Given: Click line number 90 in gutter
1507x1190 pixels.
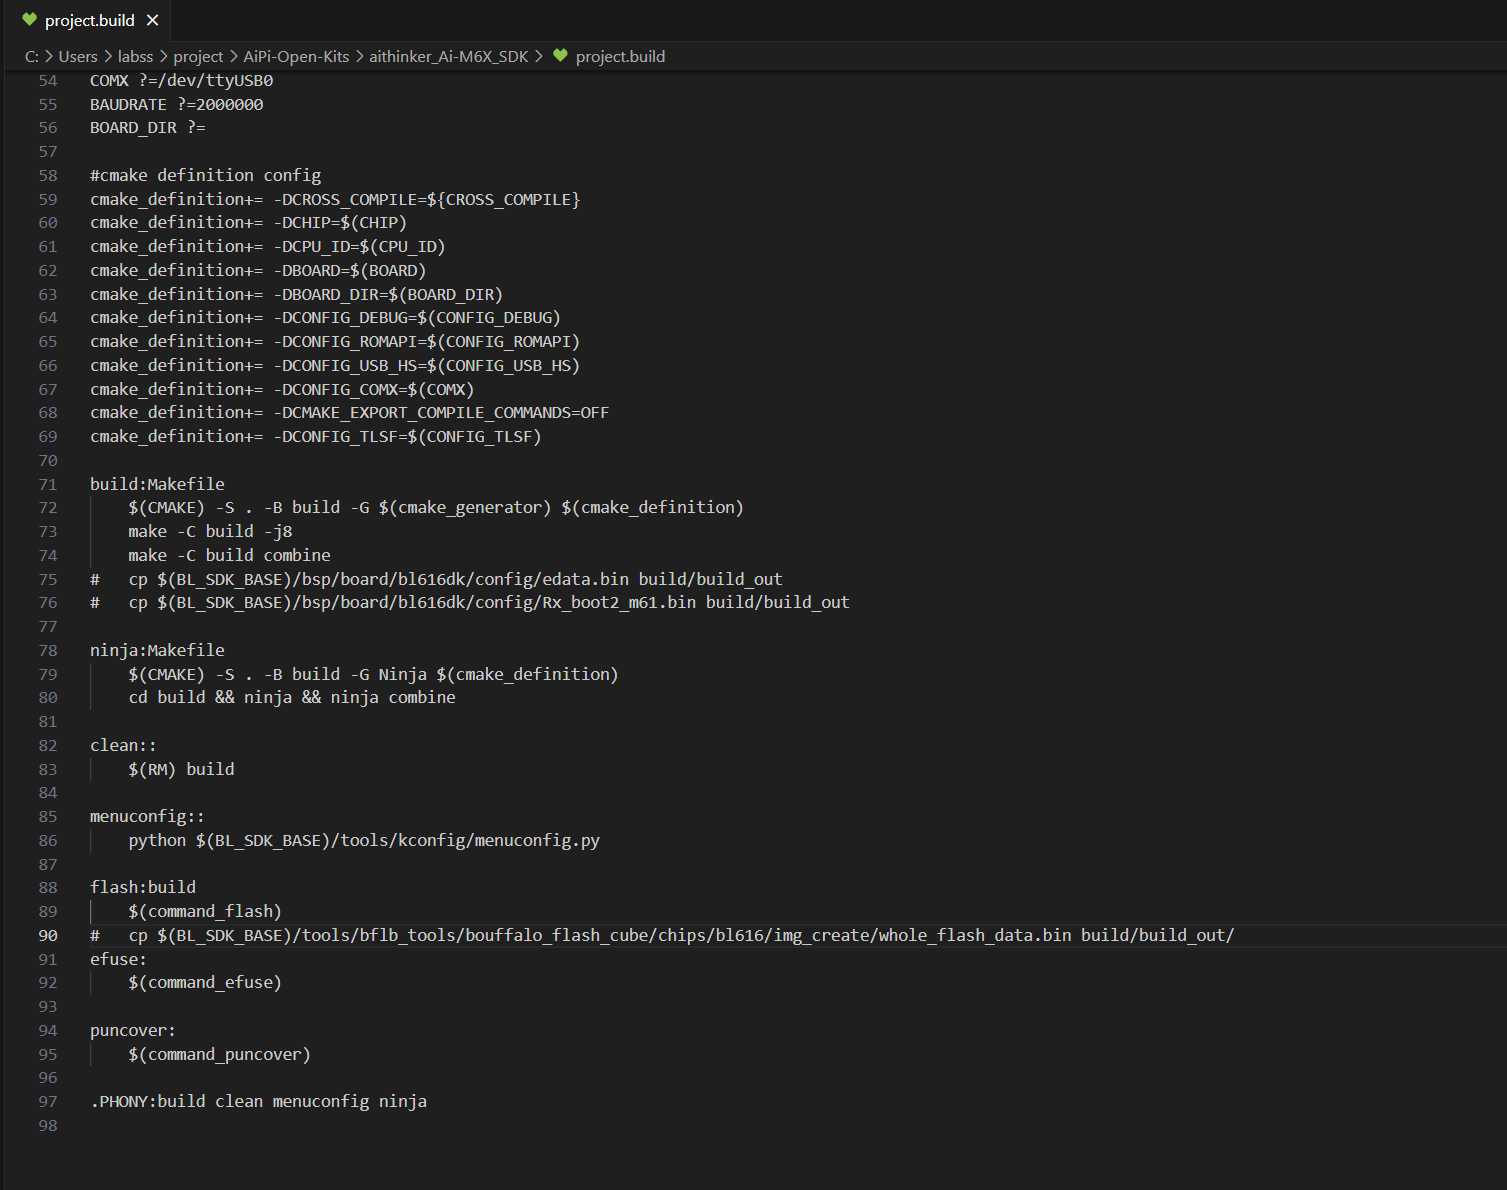Looking at the screenshot, I should tap(48, 936).
